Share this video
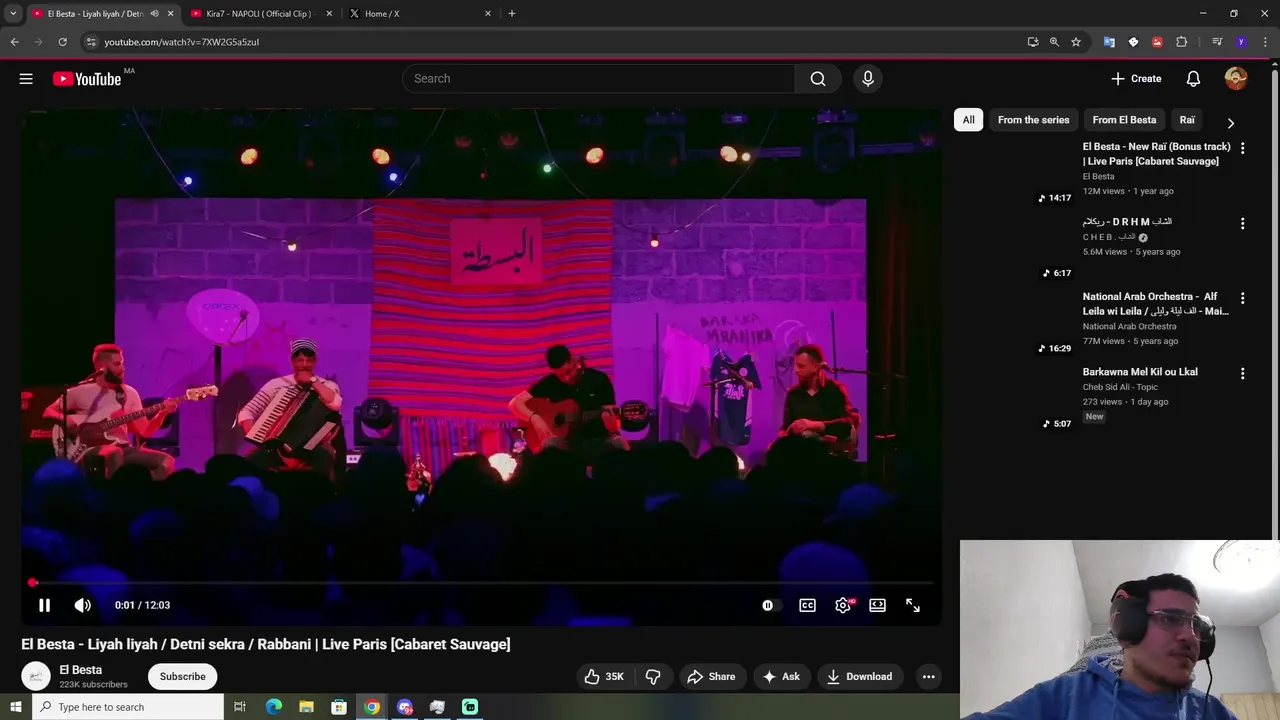Screen dimensions: 1280x720 tap(711, 677)
